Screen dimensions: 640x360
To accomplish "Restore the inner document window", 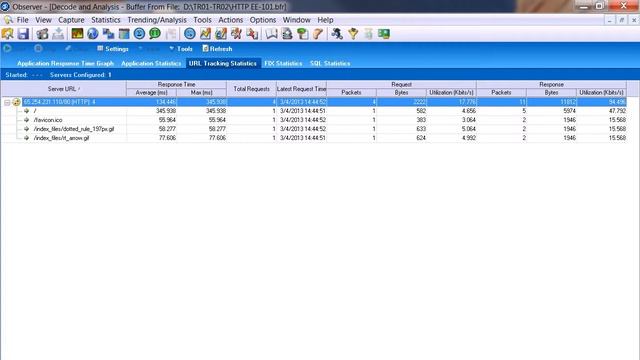I will (622, 20).
